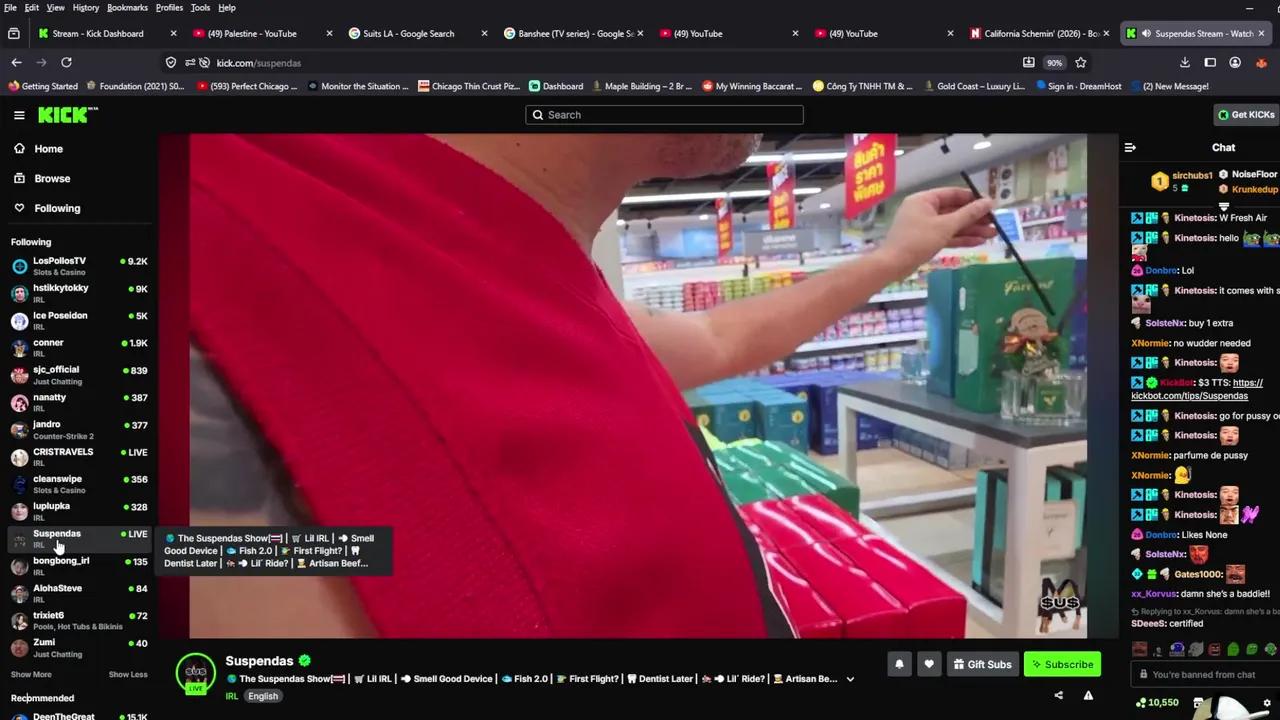
Task: Open the History menu
Action: 86,7
